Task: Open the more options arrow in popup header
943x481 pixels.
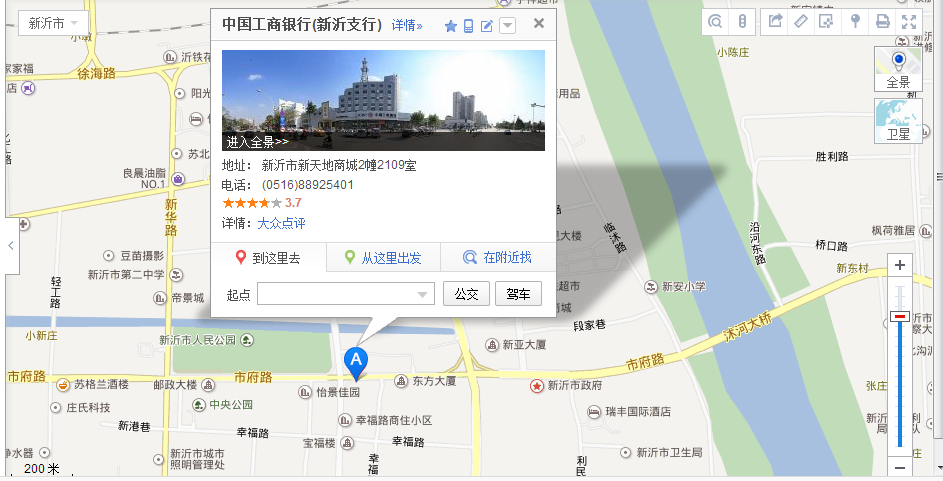Action: (508, 25)
